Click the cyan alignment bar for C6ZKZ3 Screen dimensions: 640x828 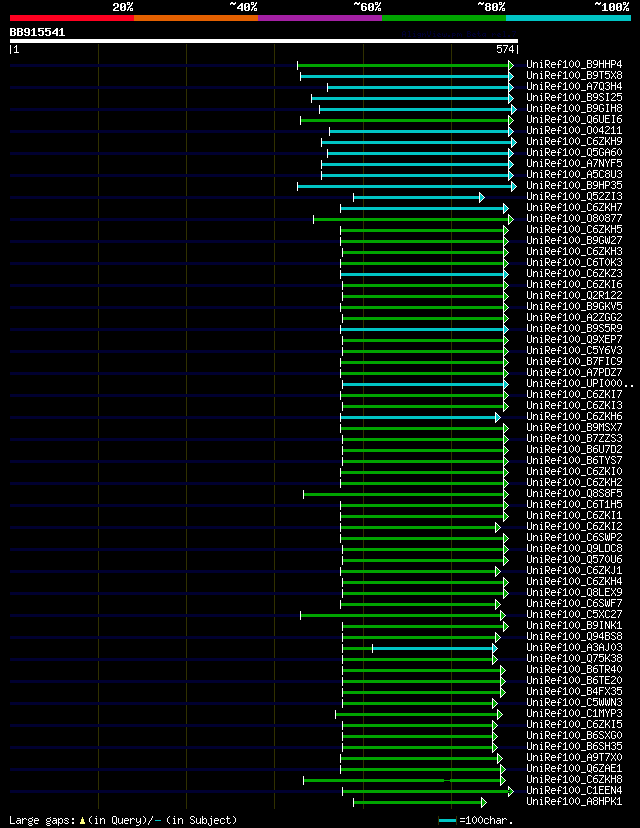coord(425,275)
